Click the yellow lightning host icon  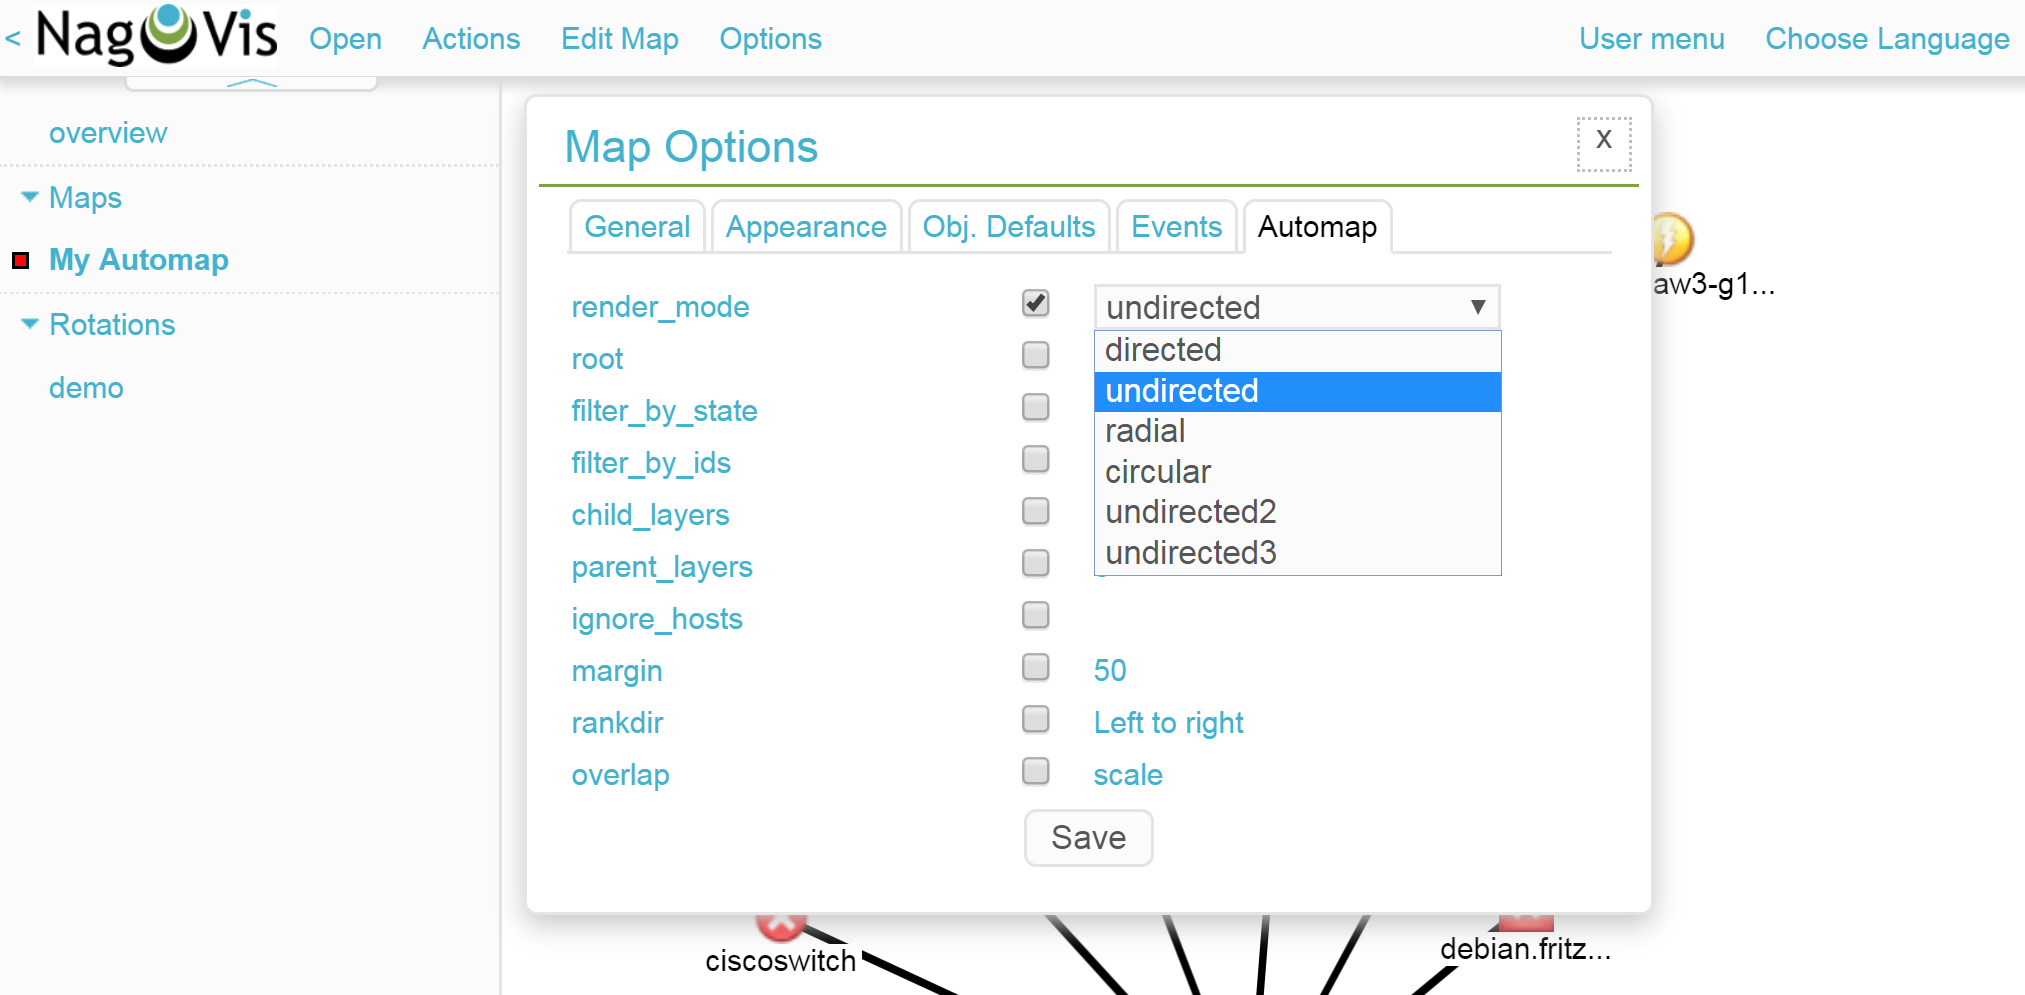click(x=1672, y=239)
